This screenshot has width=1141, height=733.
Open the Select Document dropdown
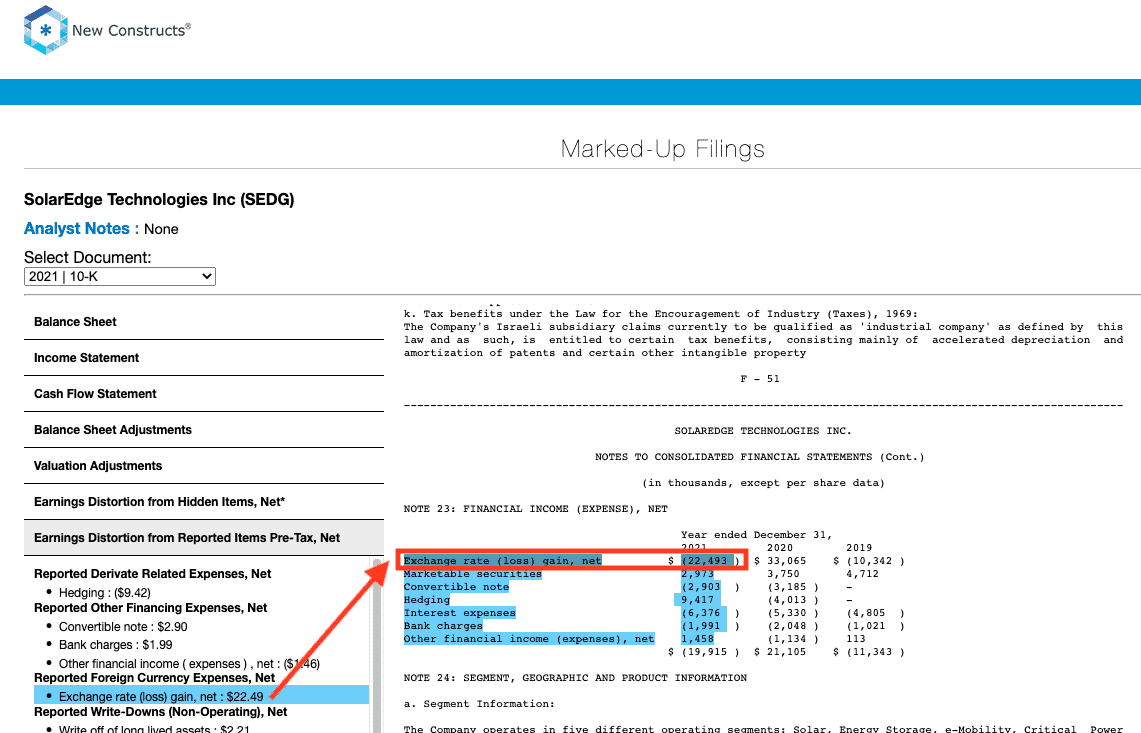click(120, 277)
